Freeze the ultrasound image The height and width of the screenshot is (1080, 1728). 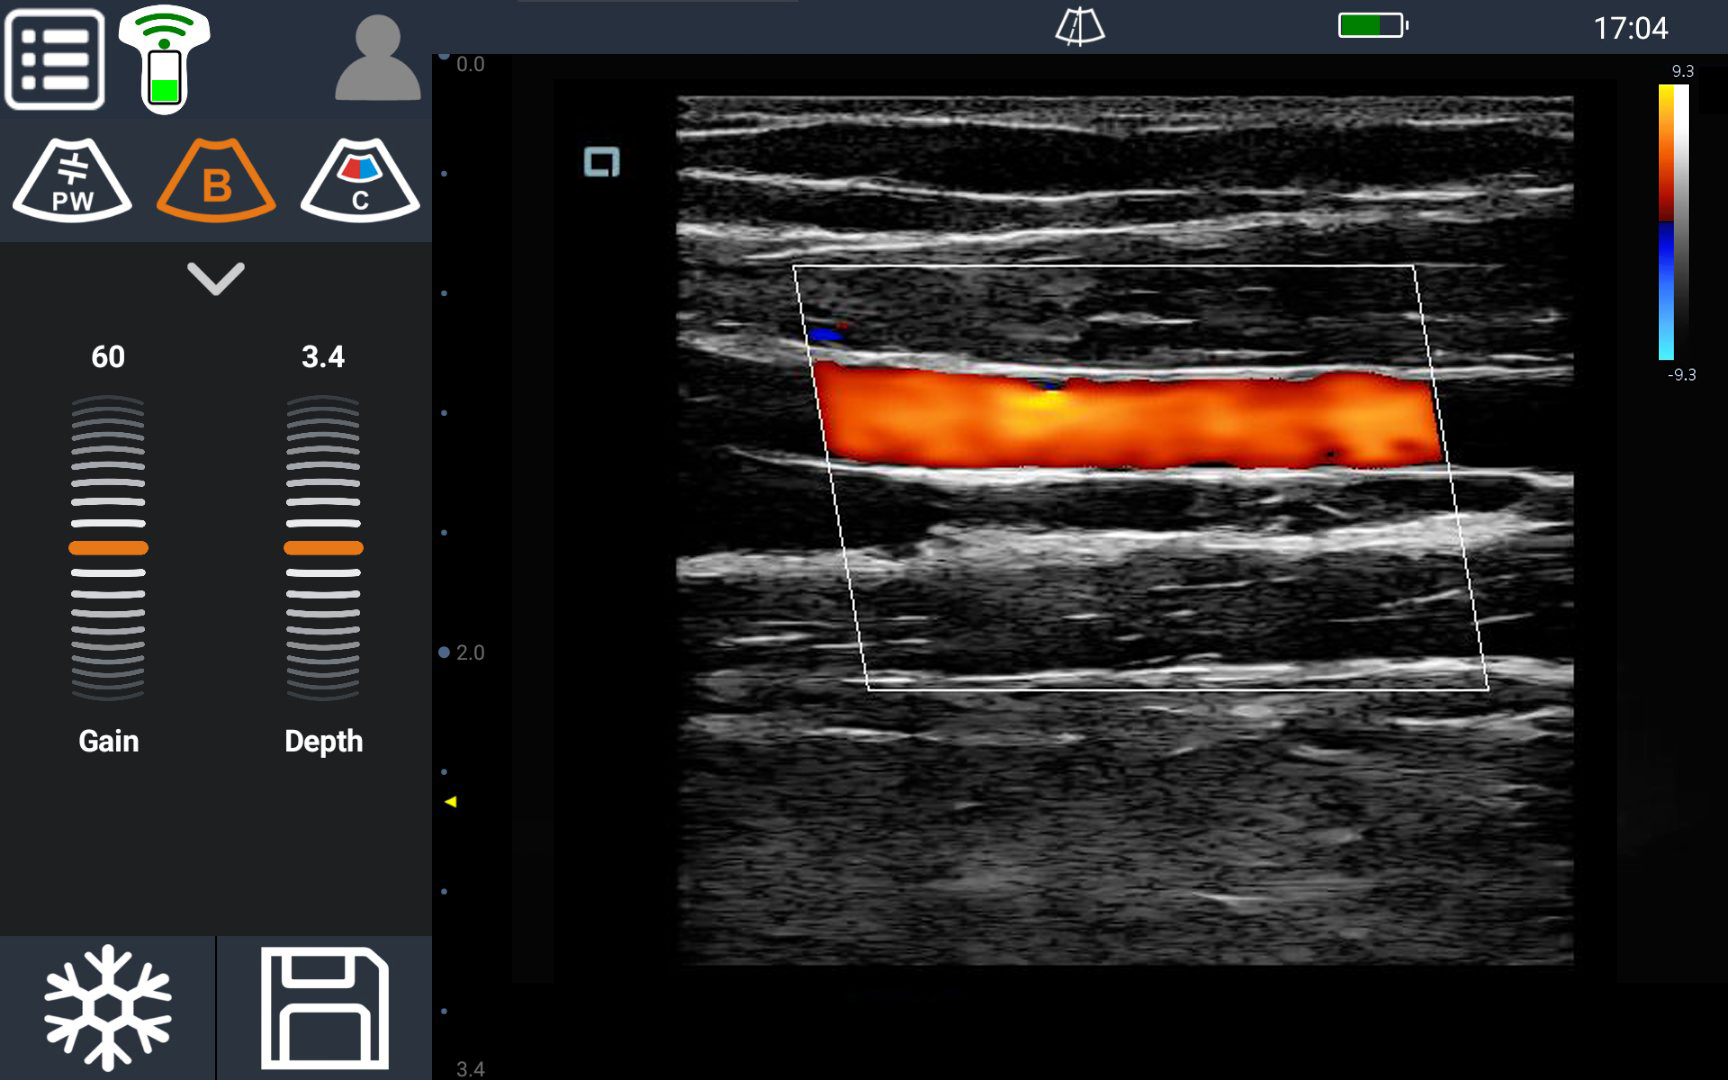[108, 1008]
